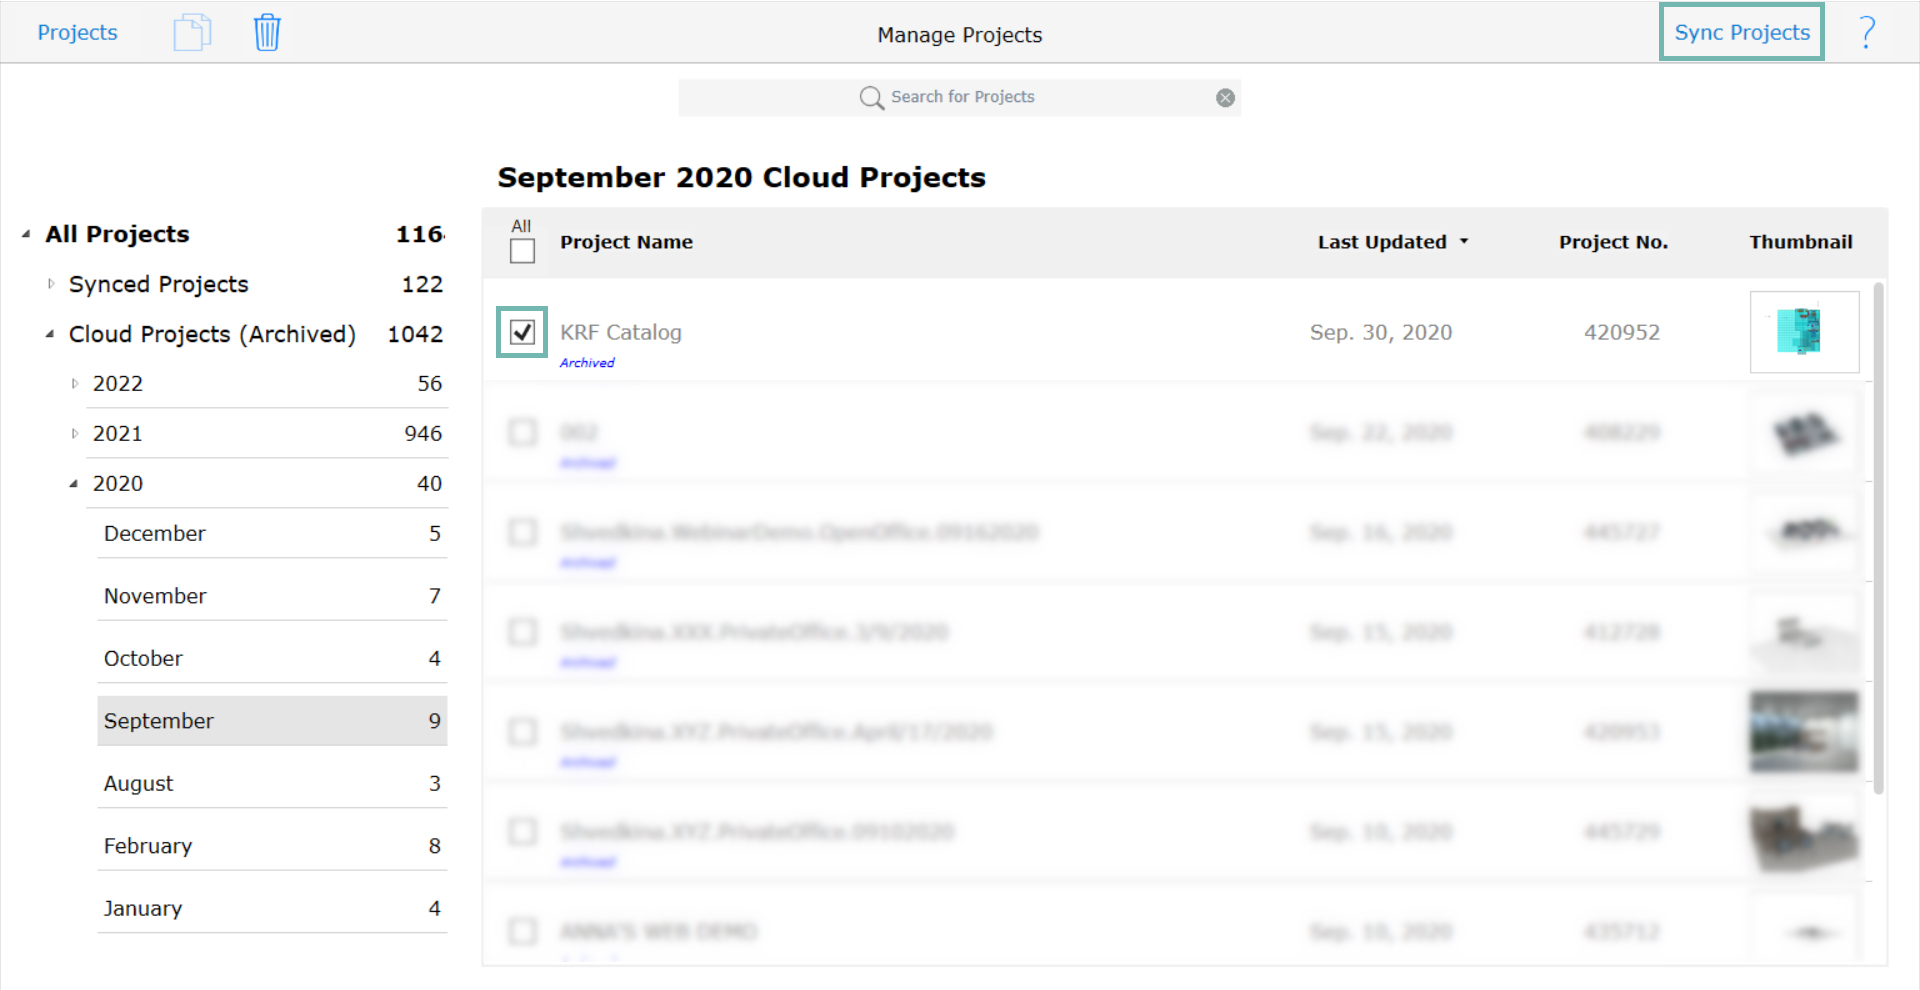Select the December month entry

tap(272, 533)
